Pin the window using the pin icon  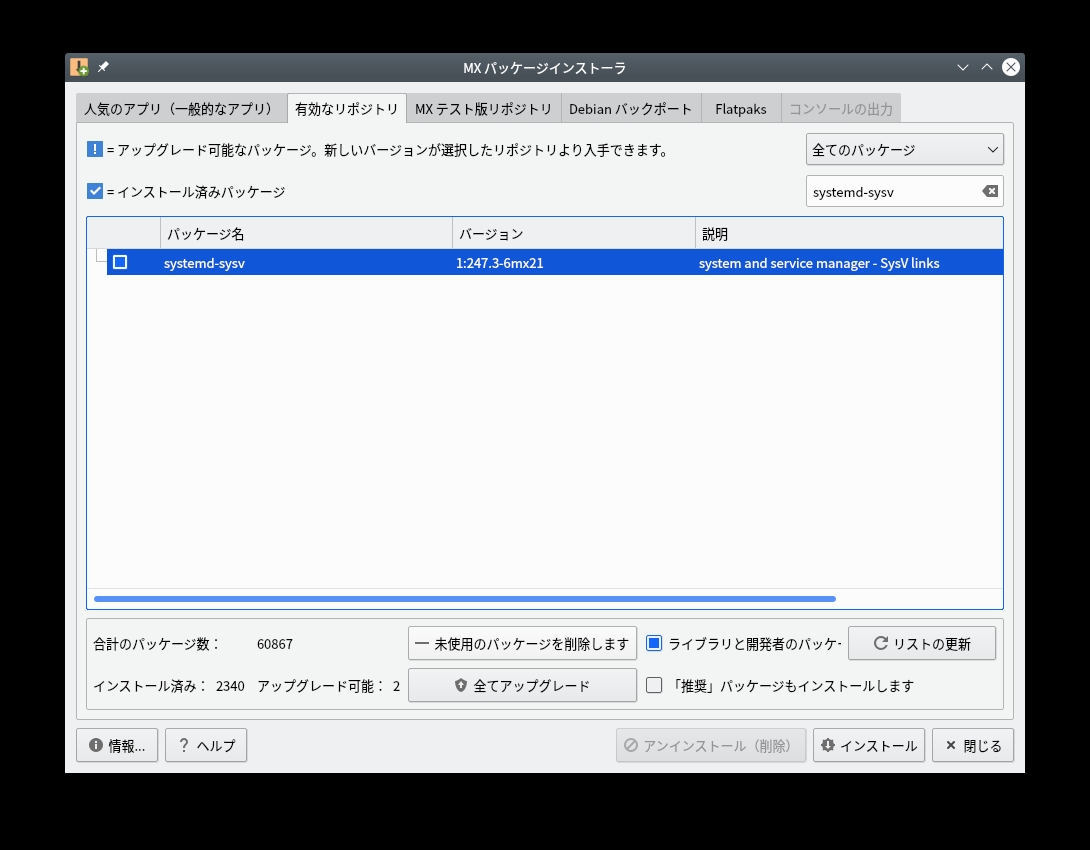point(103,67)
